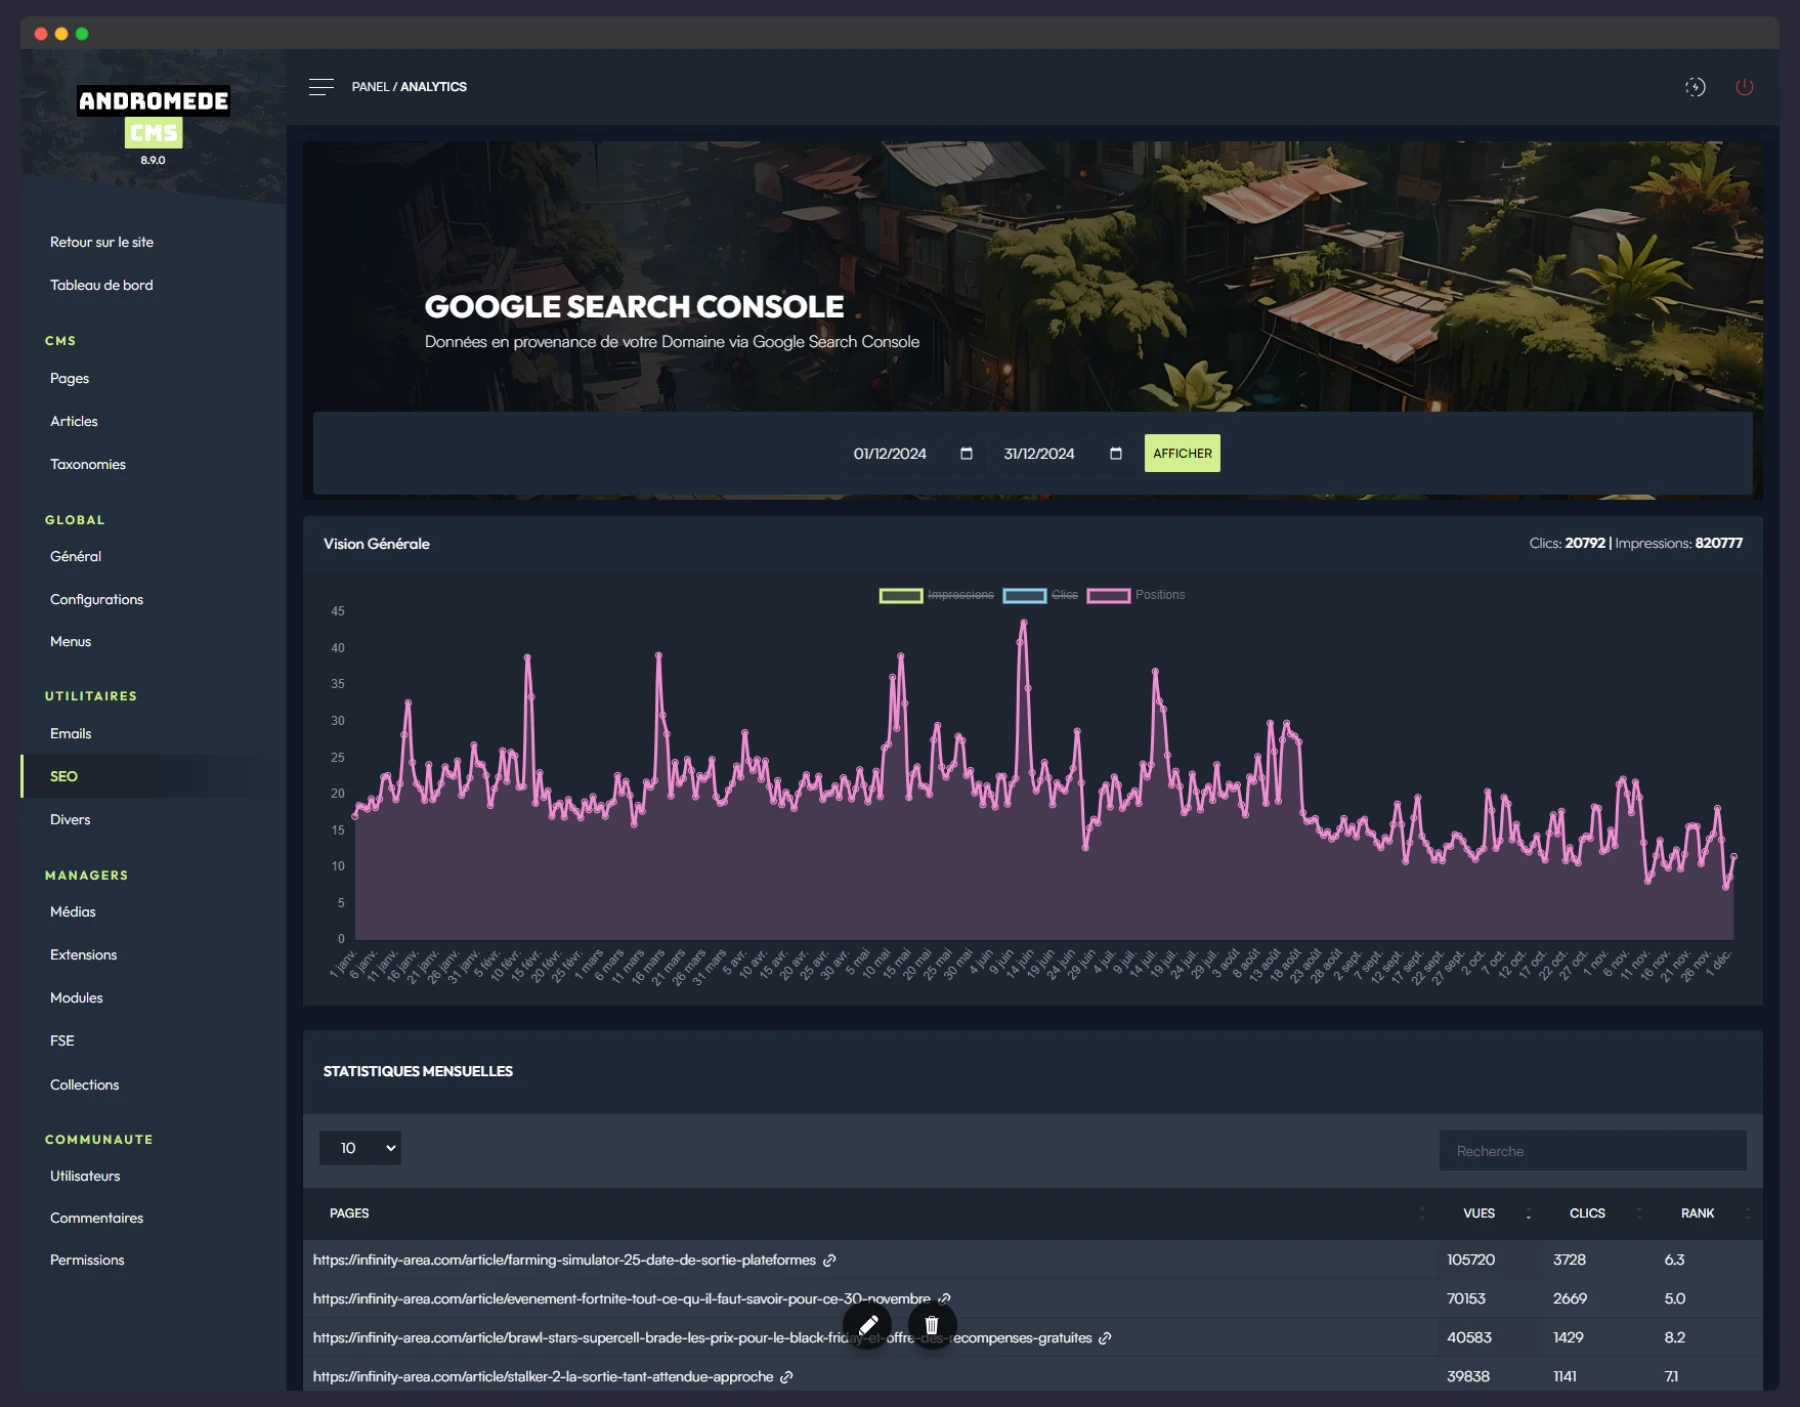1800x1407 pixels.
Task: Open FSE in sidebar
Action: click(x=62, y=1041)
